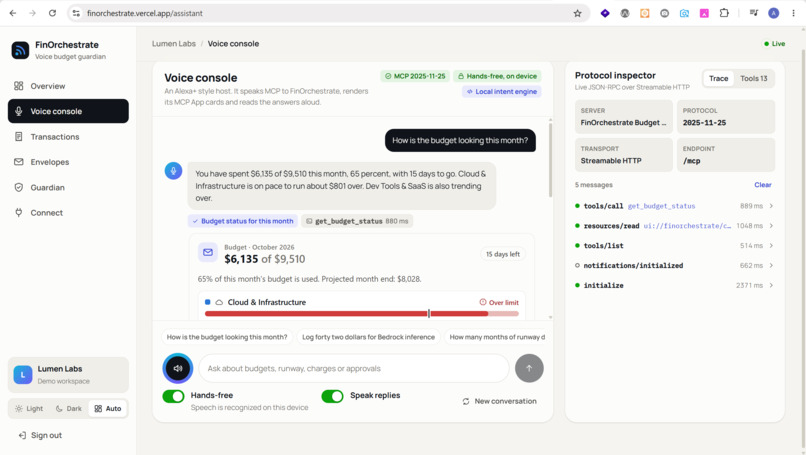Screen dimensions: 806x455
Task: Toggle Hands-free switch
Action: click(173, 396)
